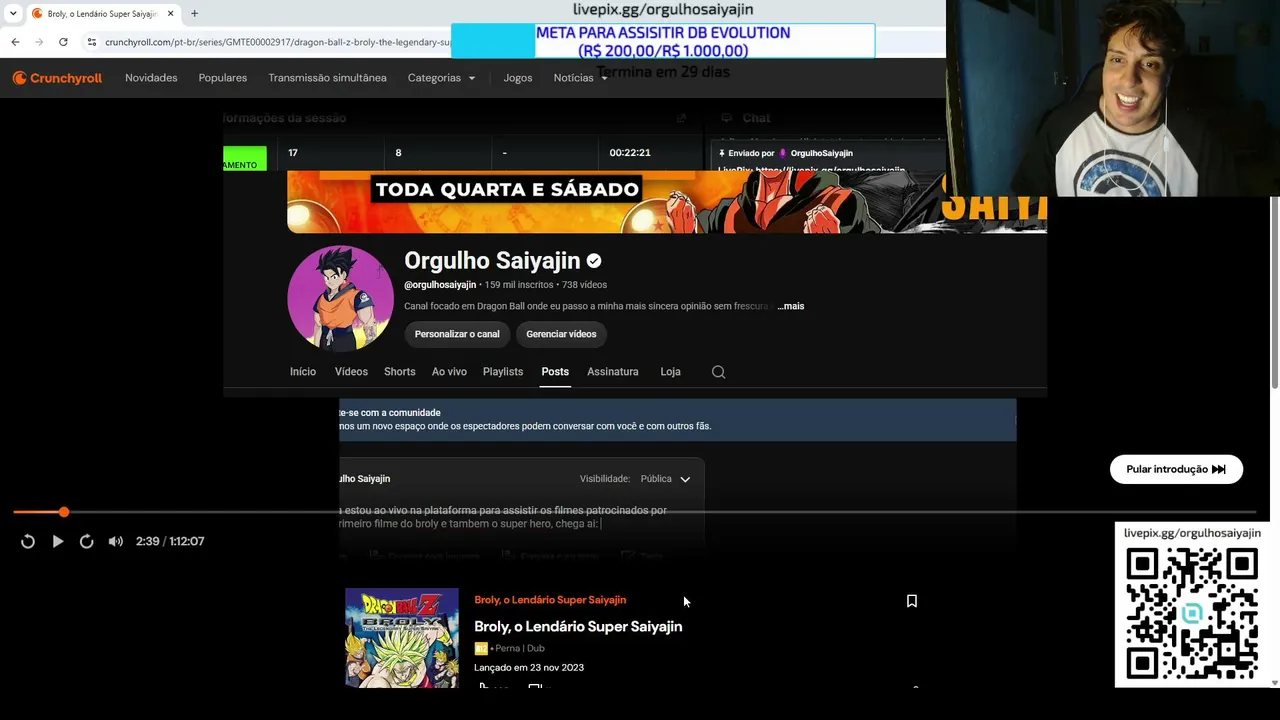This screenshot has height=720, width=1280.
Task: Open the Visibilidade Pública dropdown
Action: (x=665, y=479)
